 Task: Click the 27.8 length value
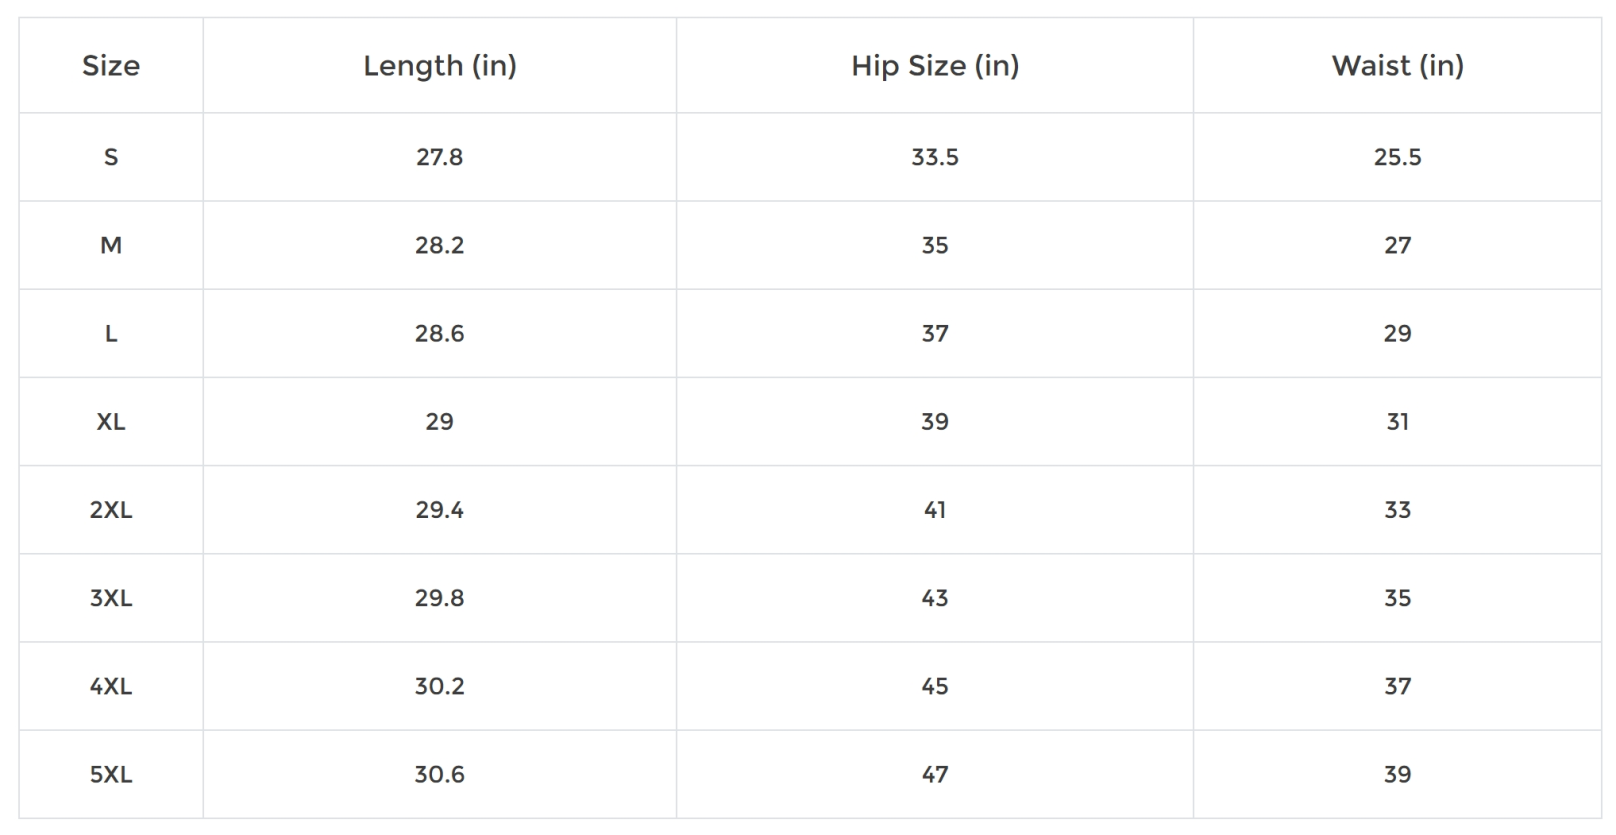coord(440,157)
